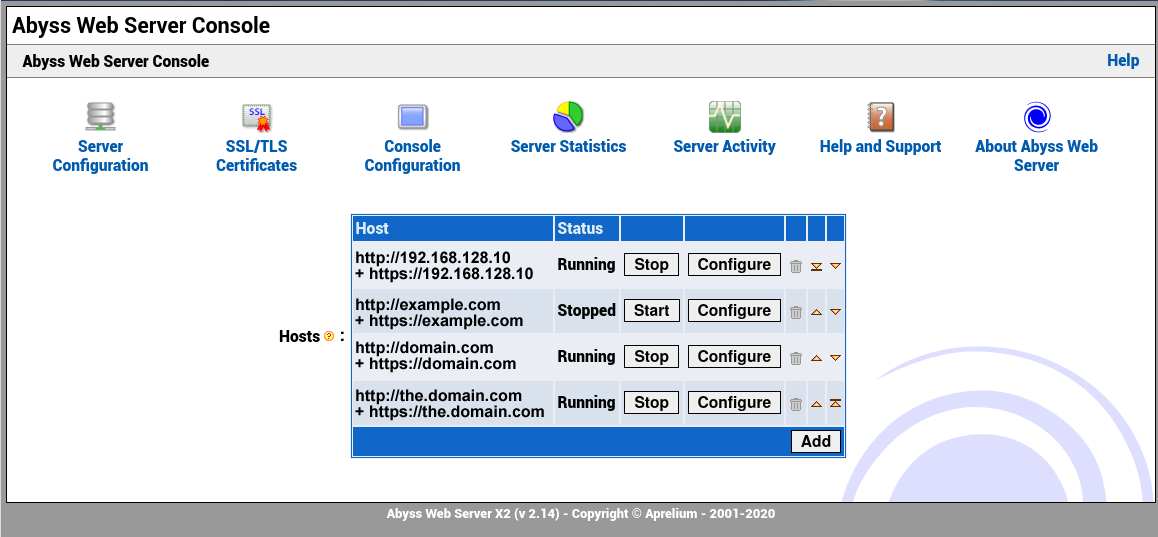Move domain.com host down one position
The width and height of the screenshot is (1158, 537).
pyautogui.click(x=835, y=358)
